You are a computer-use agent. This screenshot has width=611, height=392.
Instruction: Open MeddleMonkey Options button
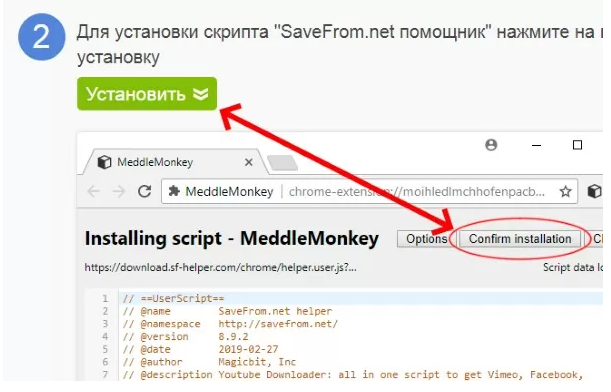point(426,238)
